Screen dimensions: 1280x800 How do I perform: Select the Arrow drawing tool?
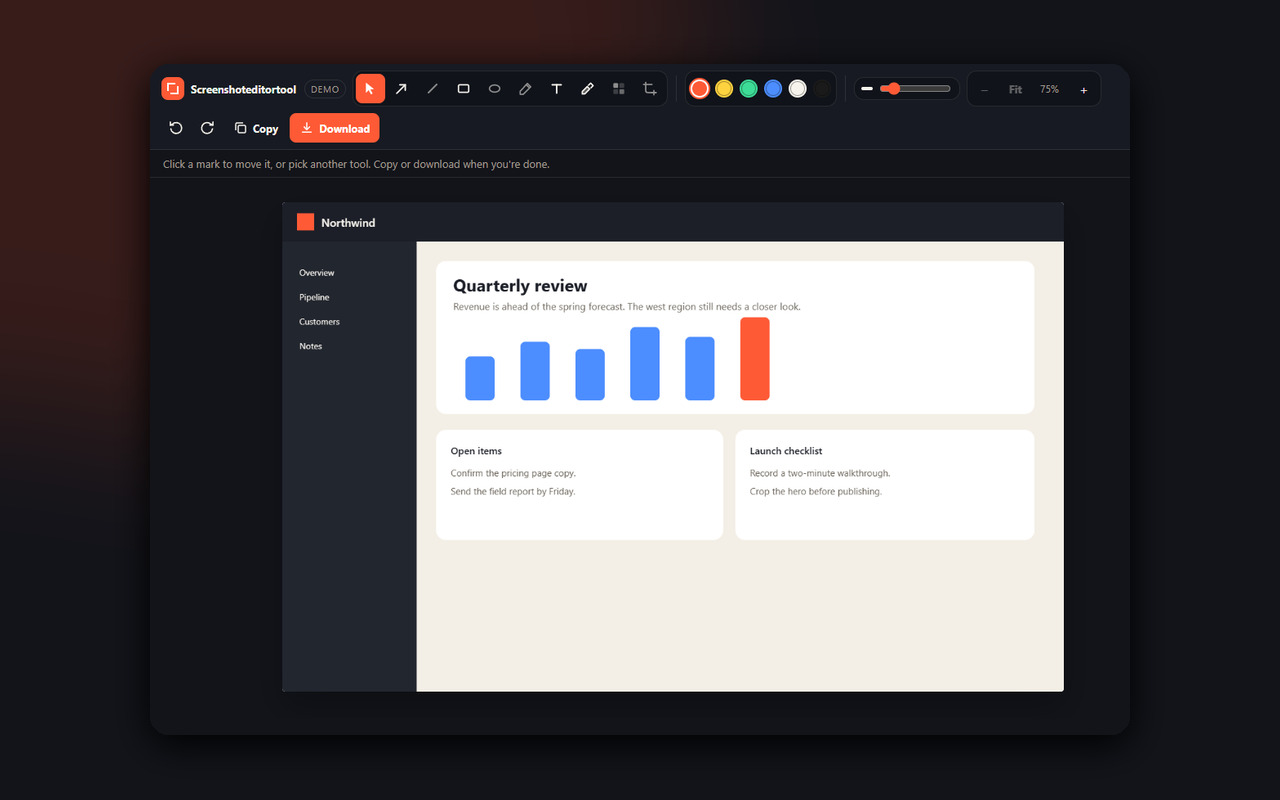click(x=401, y=89)
